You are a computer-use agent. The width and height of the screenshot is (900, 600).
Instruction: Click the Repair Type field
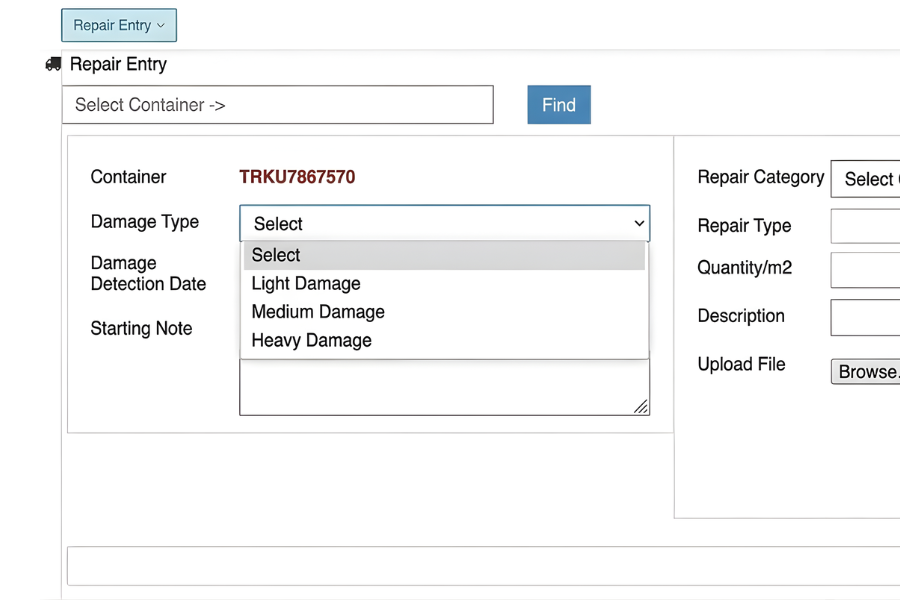(x=866, y=226)
